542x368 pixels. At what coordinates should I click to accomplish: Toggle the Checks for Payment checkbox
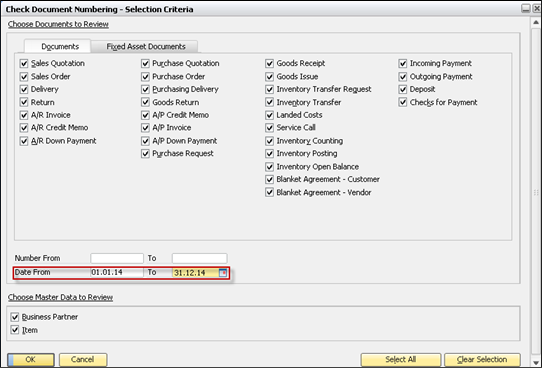(403, 102)
